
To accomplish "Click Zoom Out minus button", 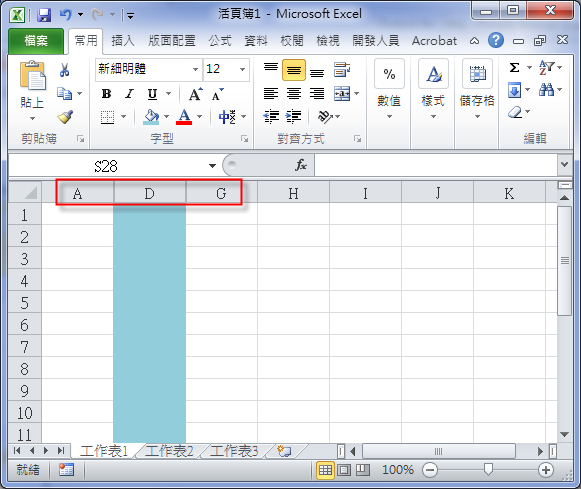I will pos(430,470).
